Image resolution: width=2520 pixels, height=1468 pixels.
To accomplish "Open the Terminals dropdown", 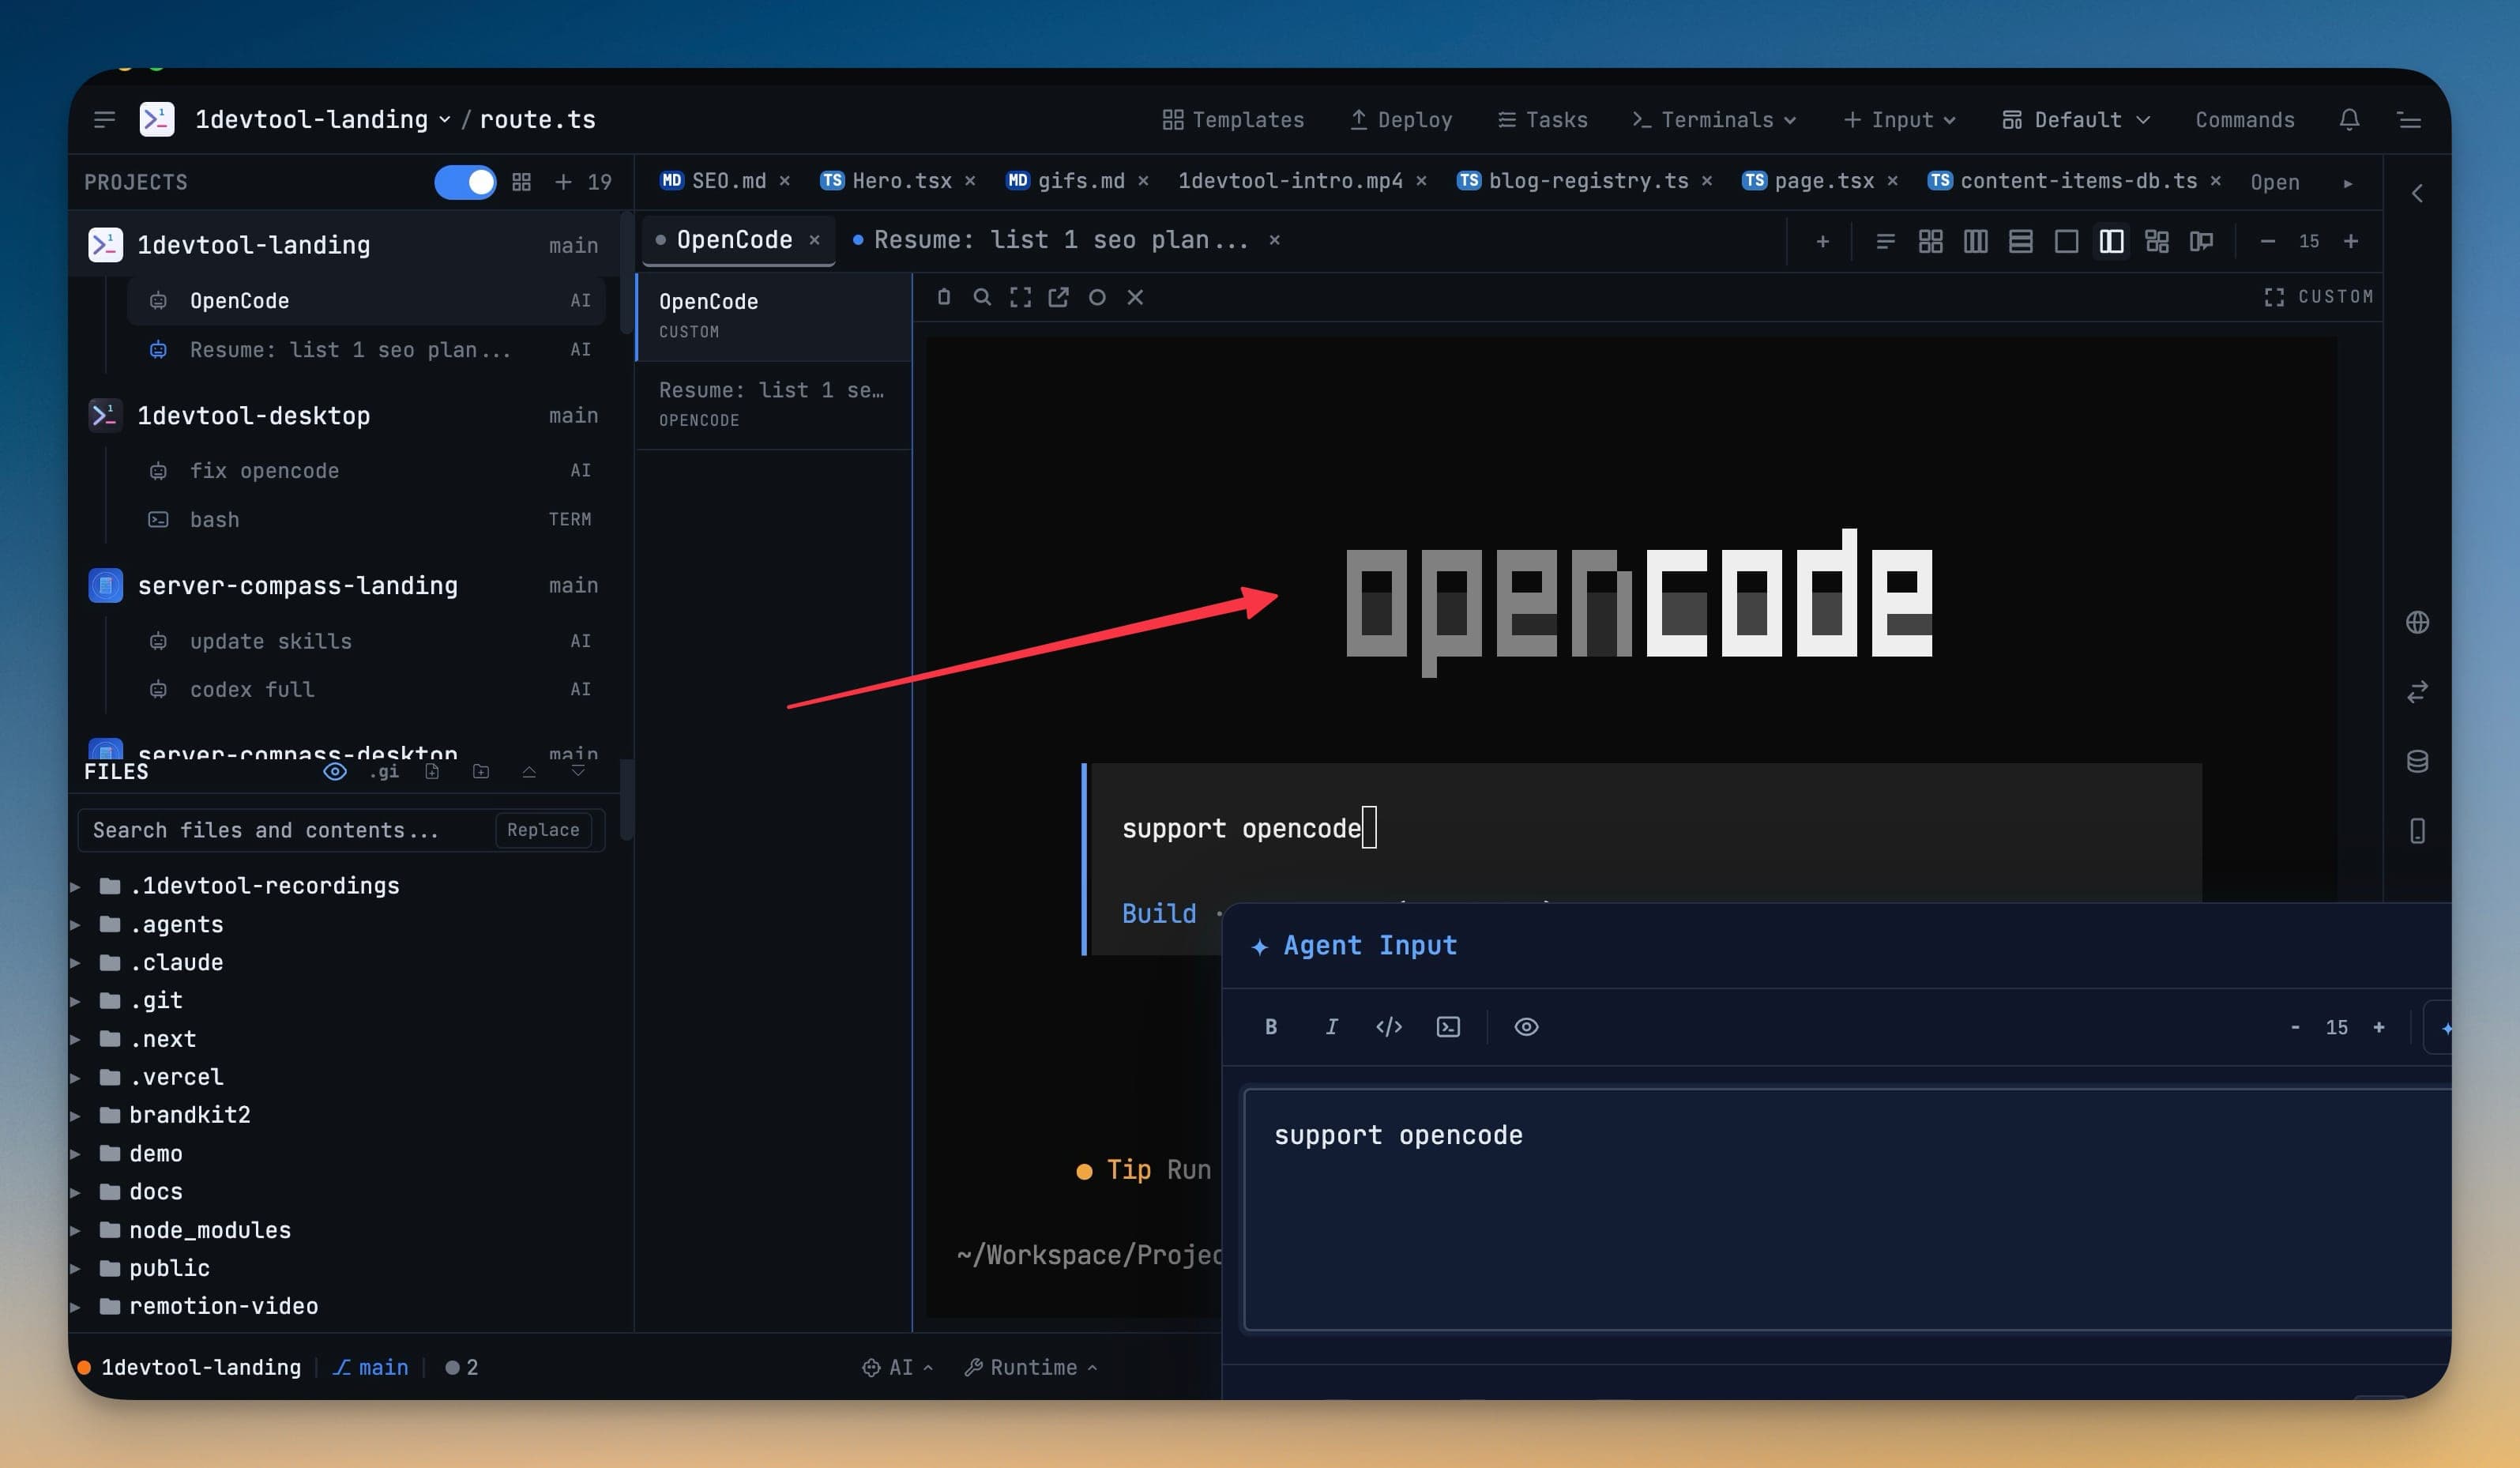I will [1714, 120].
